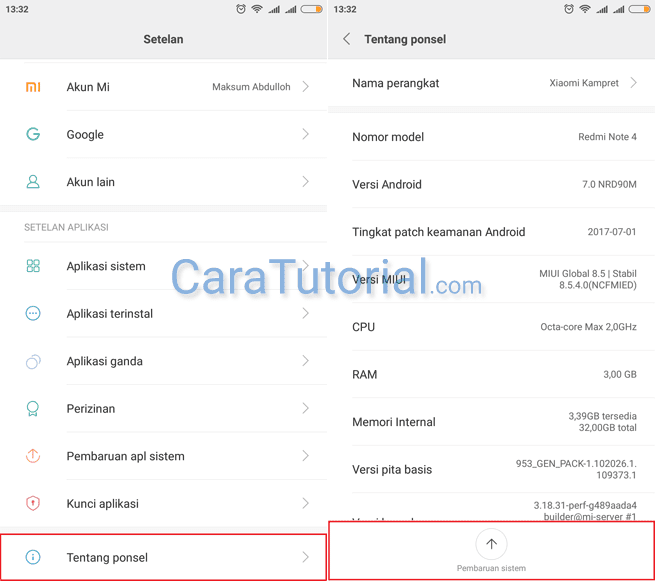Tap the Nomor model row
The image size is (655, 581).
coord(492,137)
